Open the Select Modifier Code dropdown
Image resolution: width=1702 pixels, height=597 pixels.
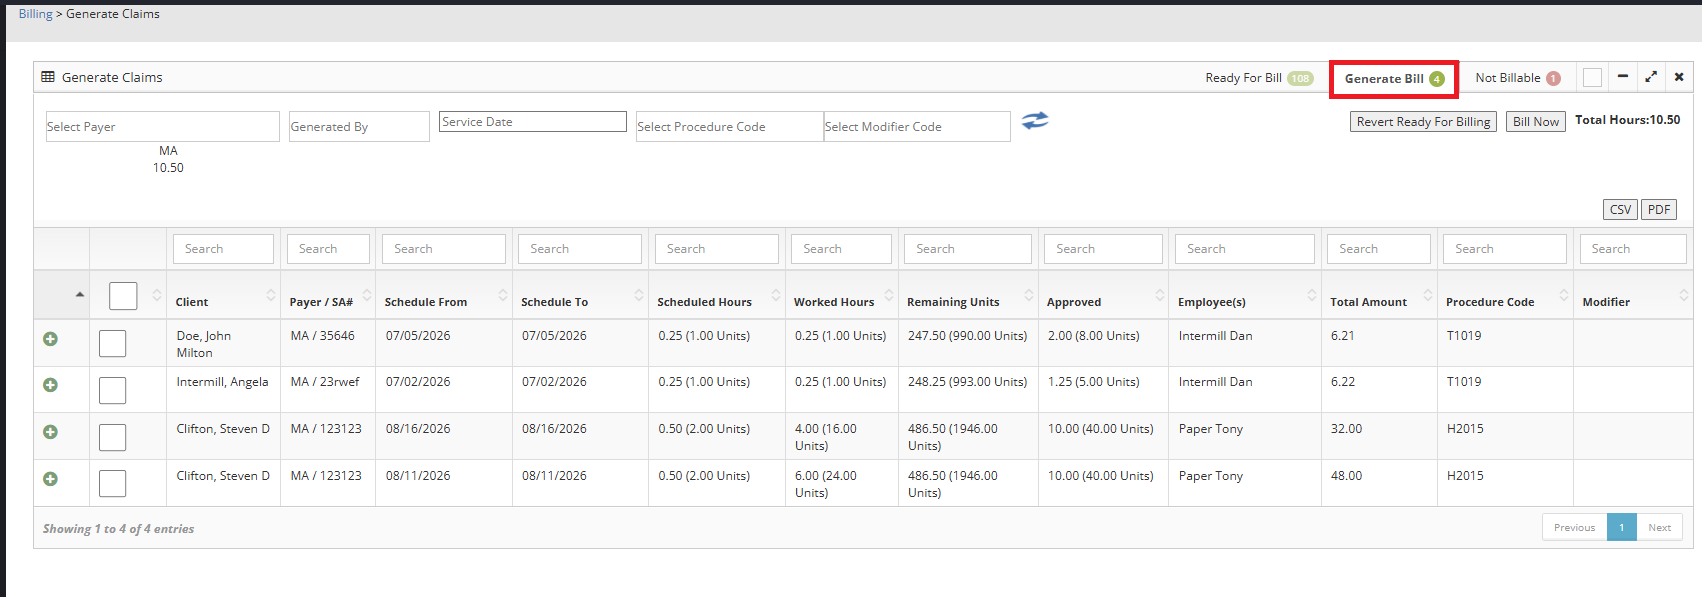coord(916,126)
